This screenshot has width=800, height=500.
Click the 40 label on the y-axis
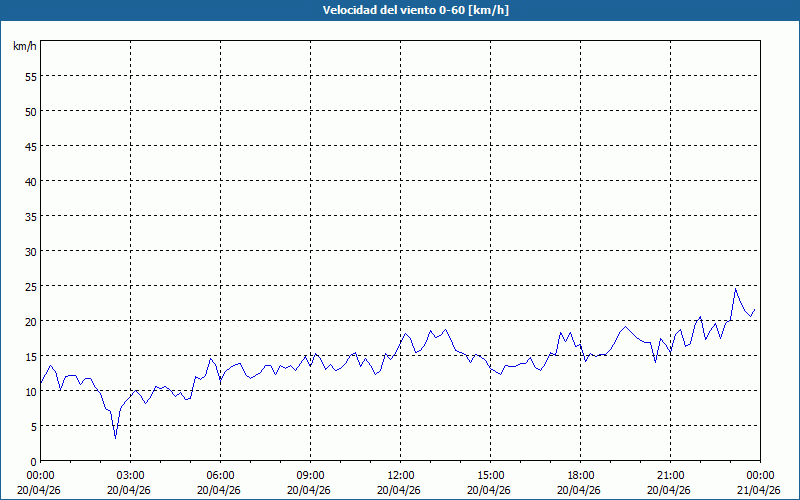[x=30, y=181]
